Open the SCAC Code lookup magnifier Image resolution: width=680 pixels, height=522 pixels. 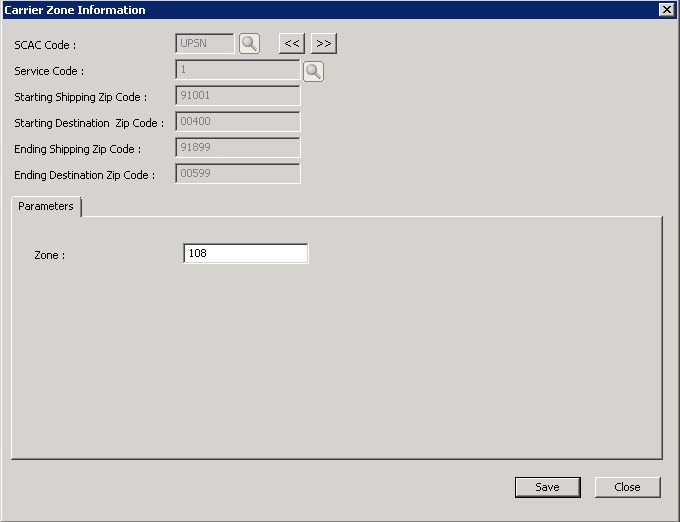pos(249,44)
